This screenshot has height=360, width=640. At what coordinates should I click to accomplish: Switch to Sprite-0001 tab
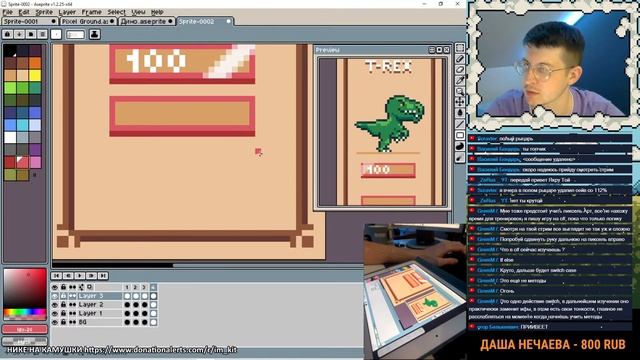pyautogui.click(x=30, y=21)
